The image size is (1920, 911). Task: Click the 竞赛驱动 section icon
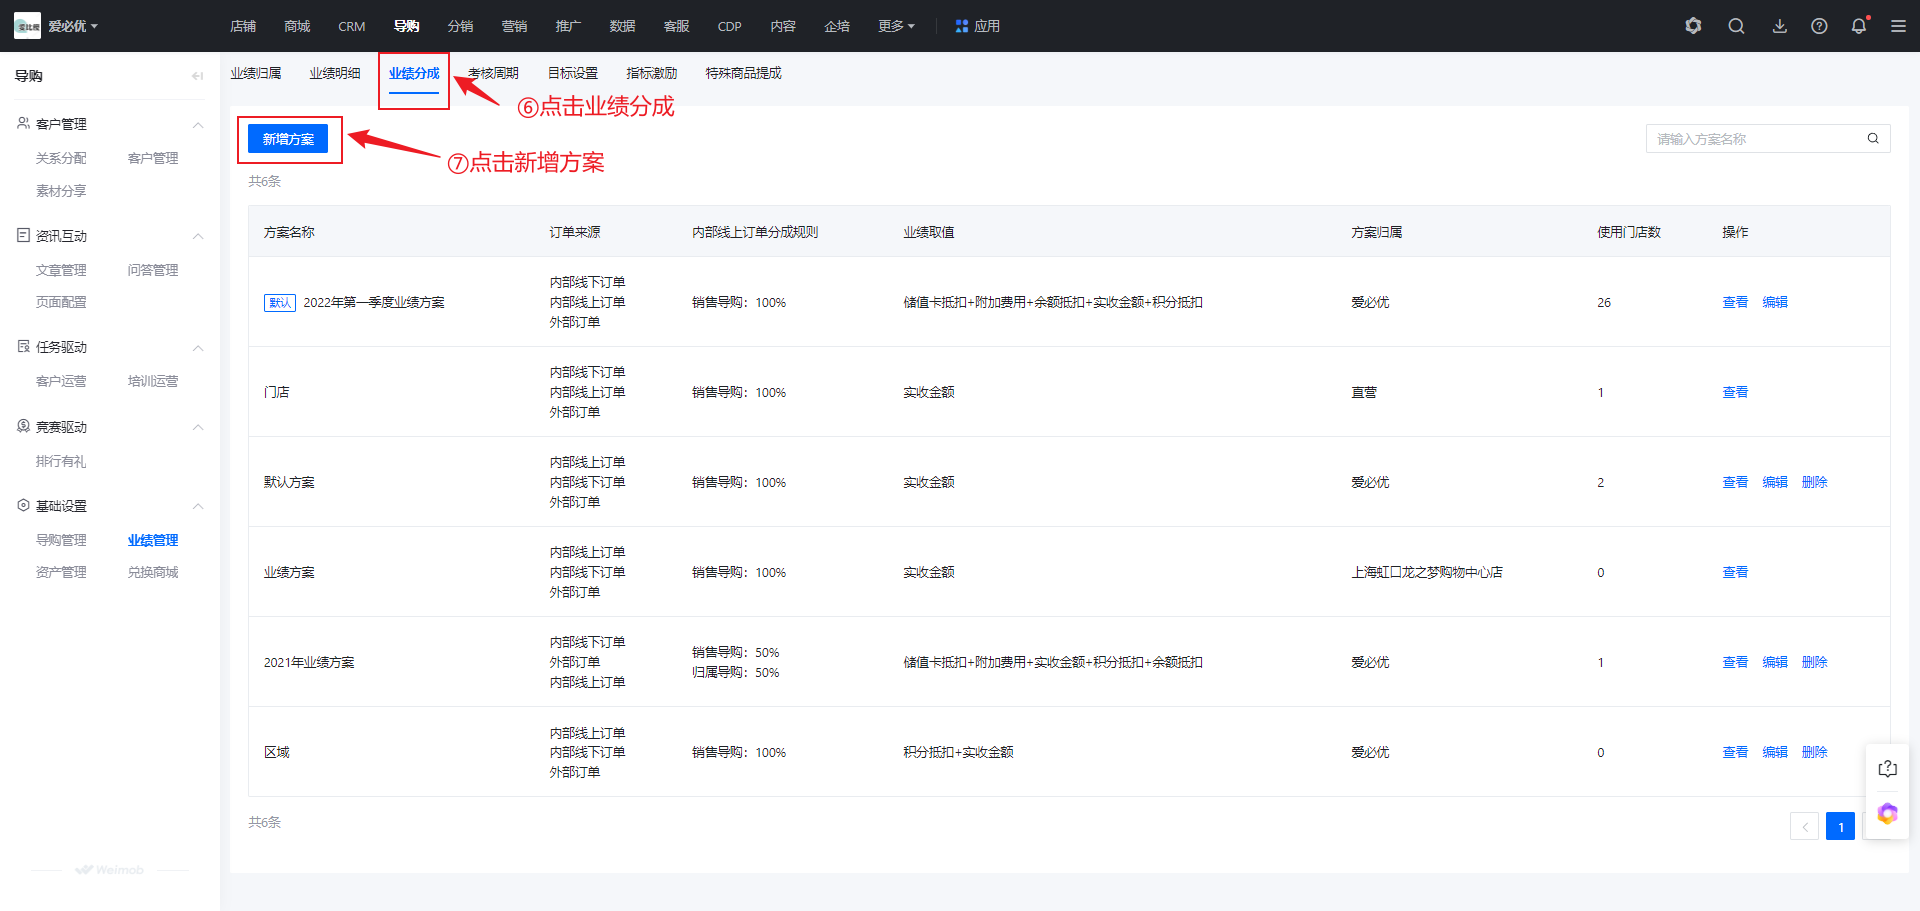coord(23,426)
